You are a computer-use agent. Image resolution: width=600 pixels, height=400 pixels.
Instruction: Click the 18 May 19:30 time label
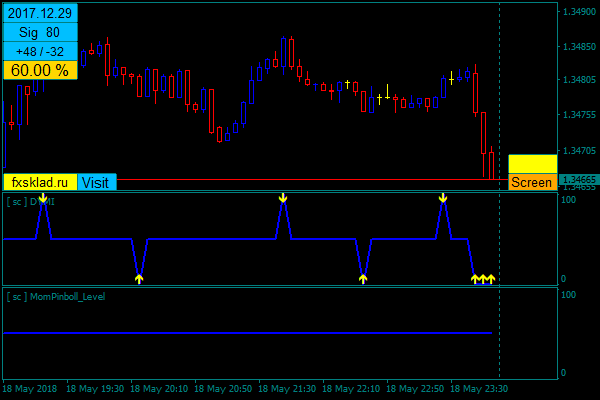point(95,389)
